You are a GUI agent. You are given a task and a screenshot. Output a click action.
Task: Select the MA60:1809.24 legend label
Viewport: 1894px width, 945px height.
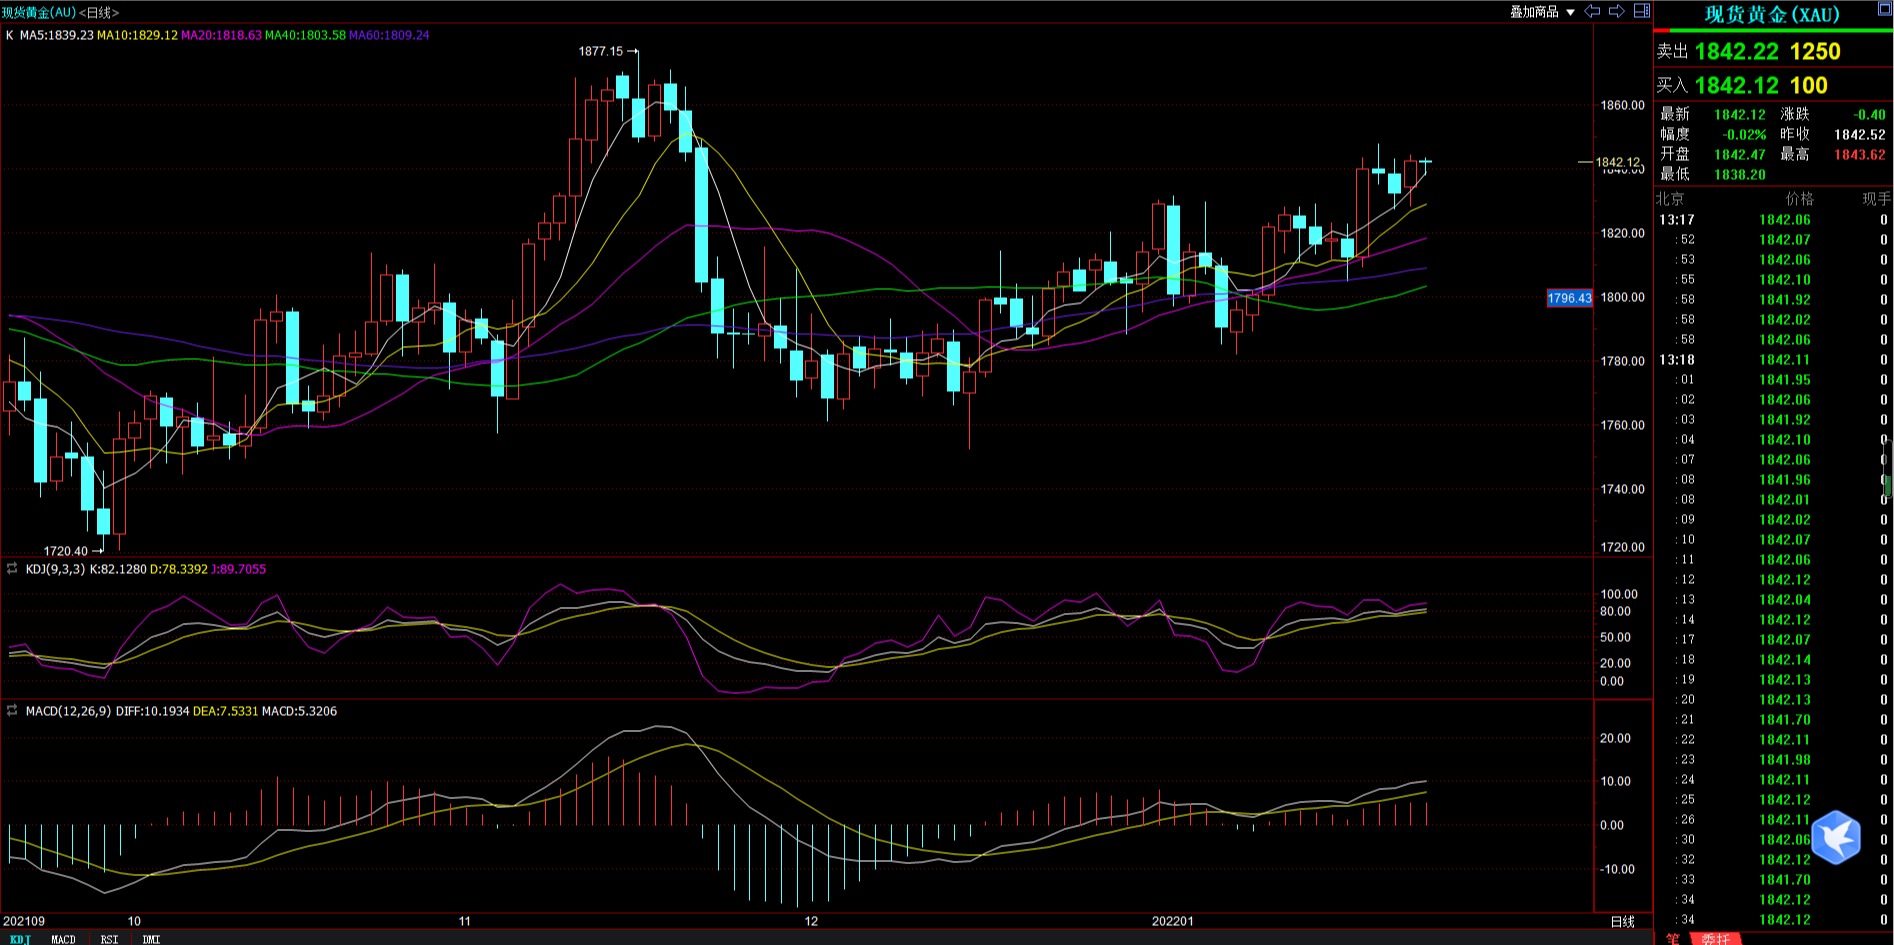389,35
